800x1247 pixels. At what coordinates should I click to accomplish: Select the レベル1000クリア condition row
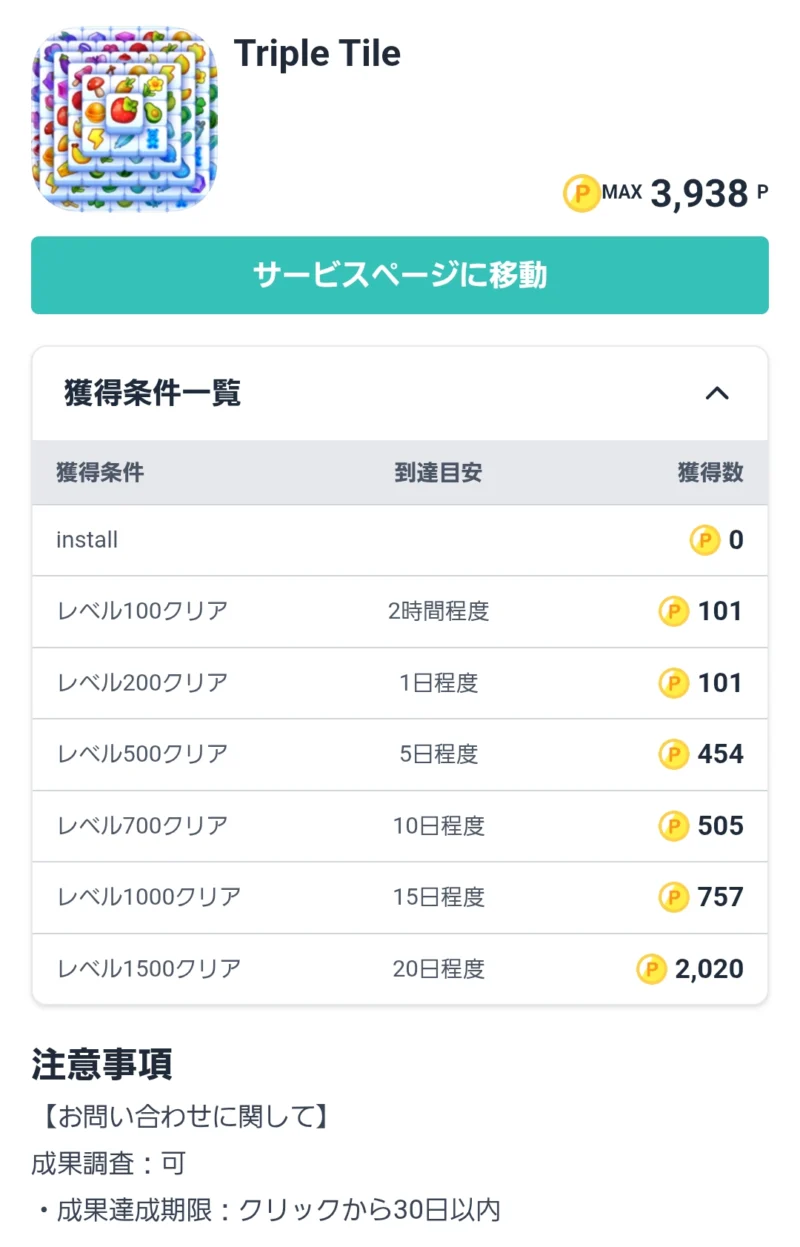click(400, 898)
